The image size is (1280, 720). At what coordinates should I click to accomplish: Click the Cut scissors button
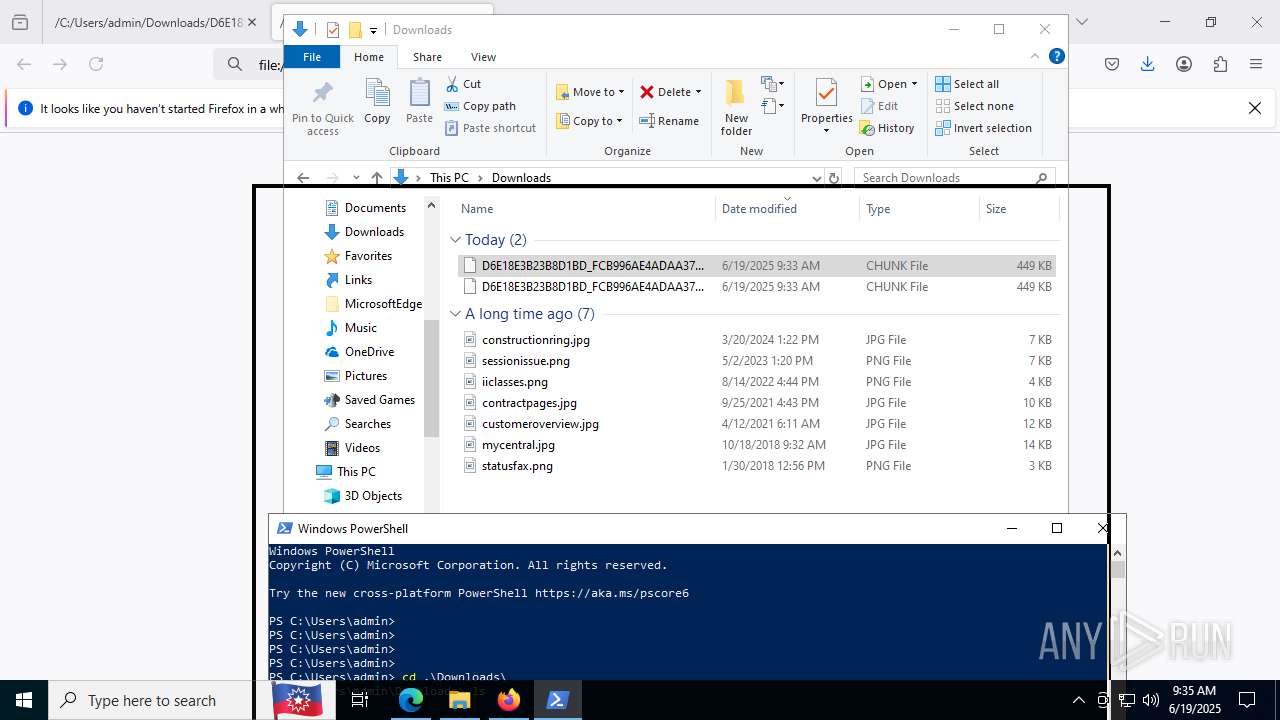(463, 84)
